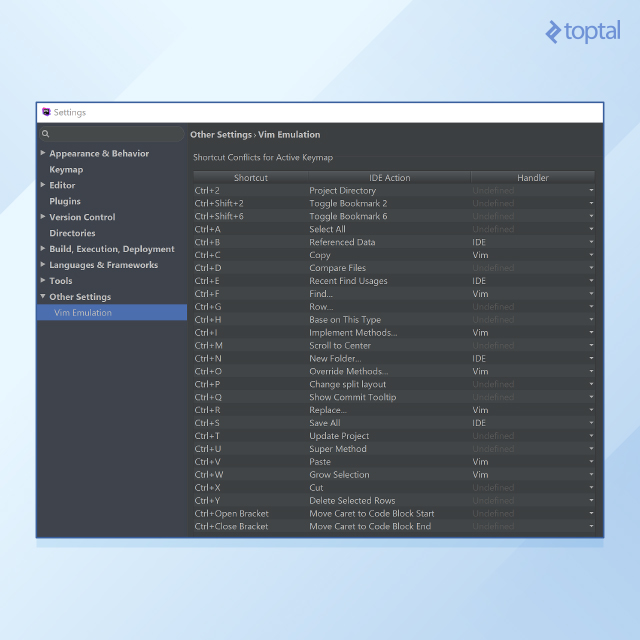Click the Ctrl+W shortcut cell
The width and height of the screenshot is (640, 640).
pyautogui.click(x=251, y=475)
